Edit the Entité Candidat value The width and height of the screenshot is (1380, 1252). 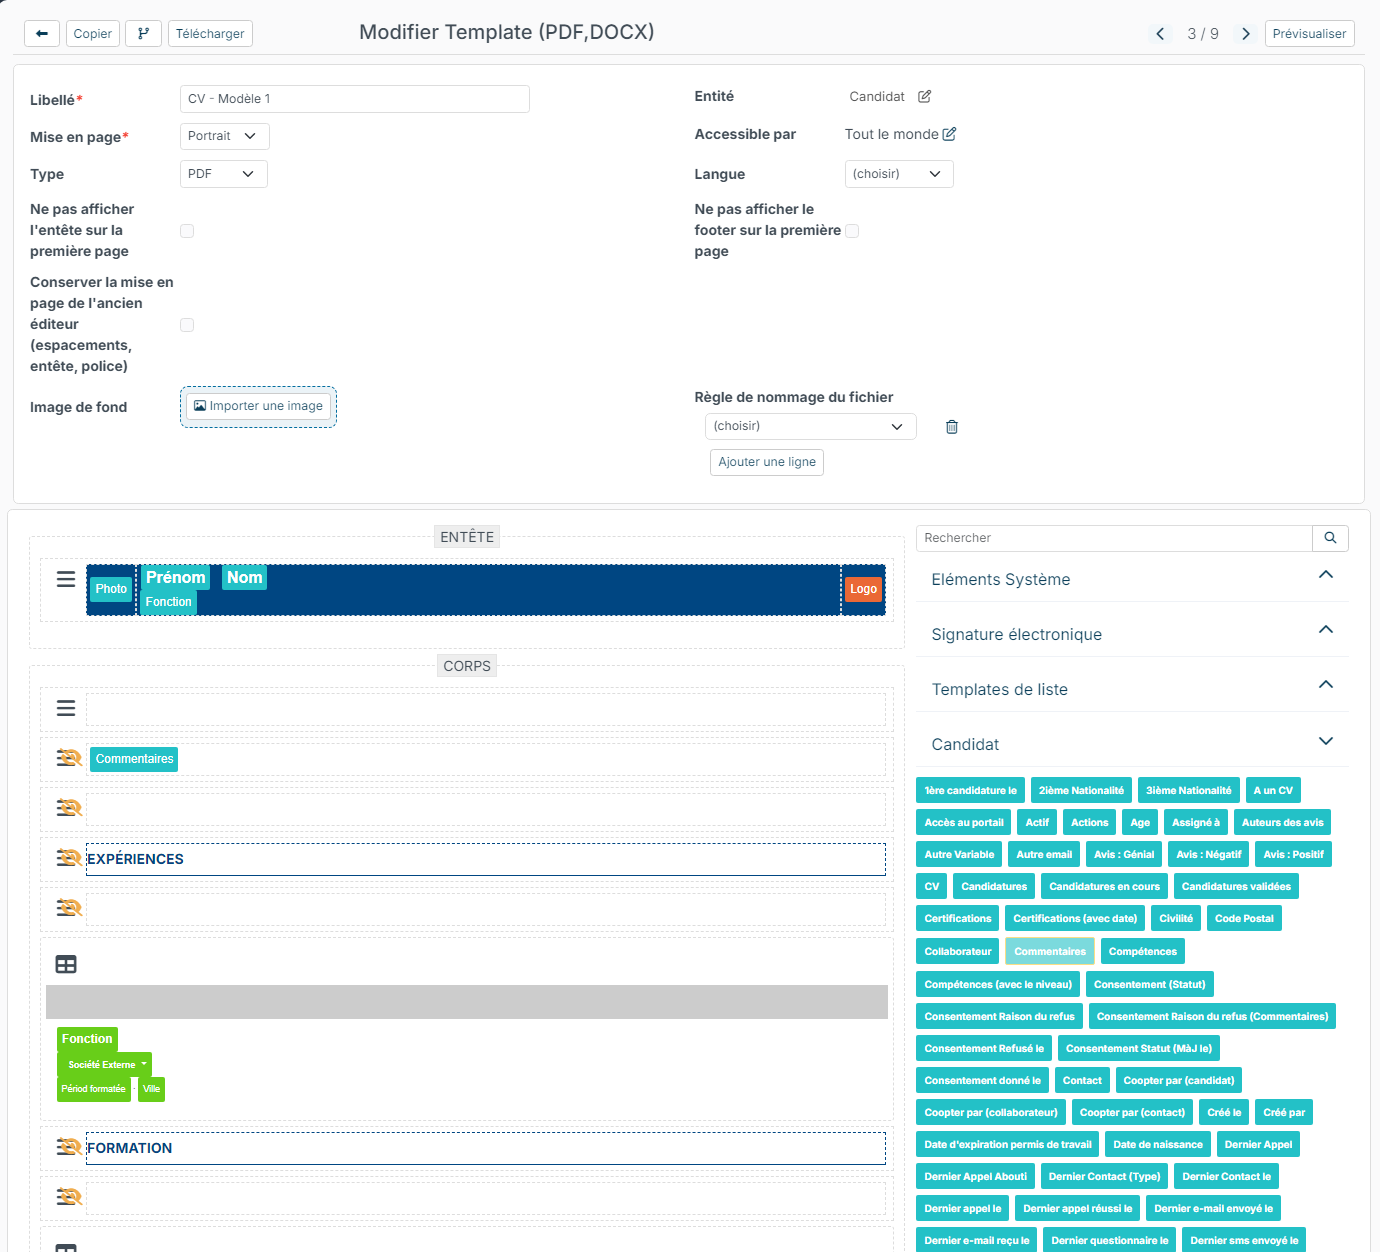[925, 97]
